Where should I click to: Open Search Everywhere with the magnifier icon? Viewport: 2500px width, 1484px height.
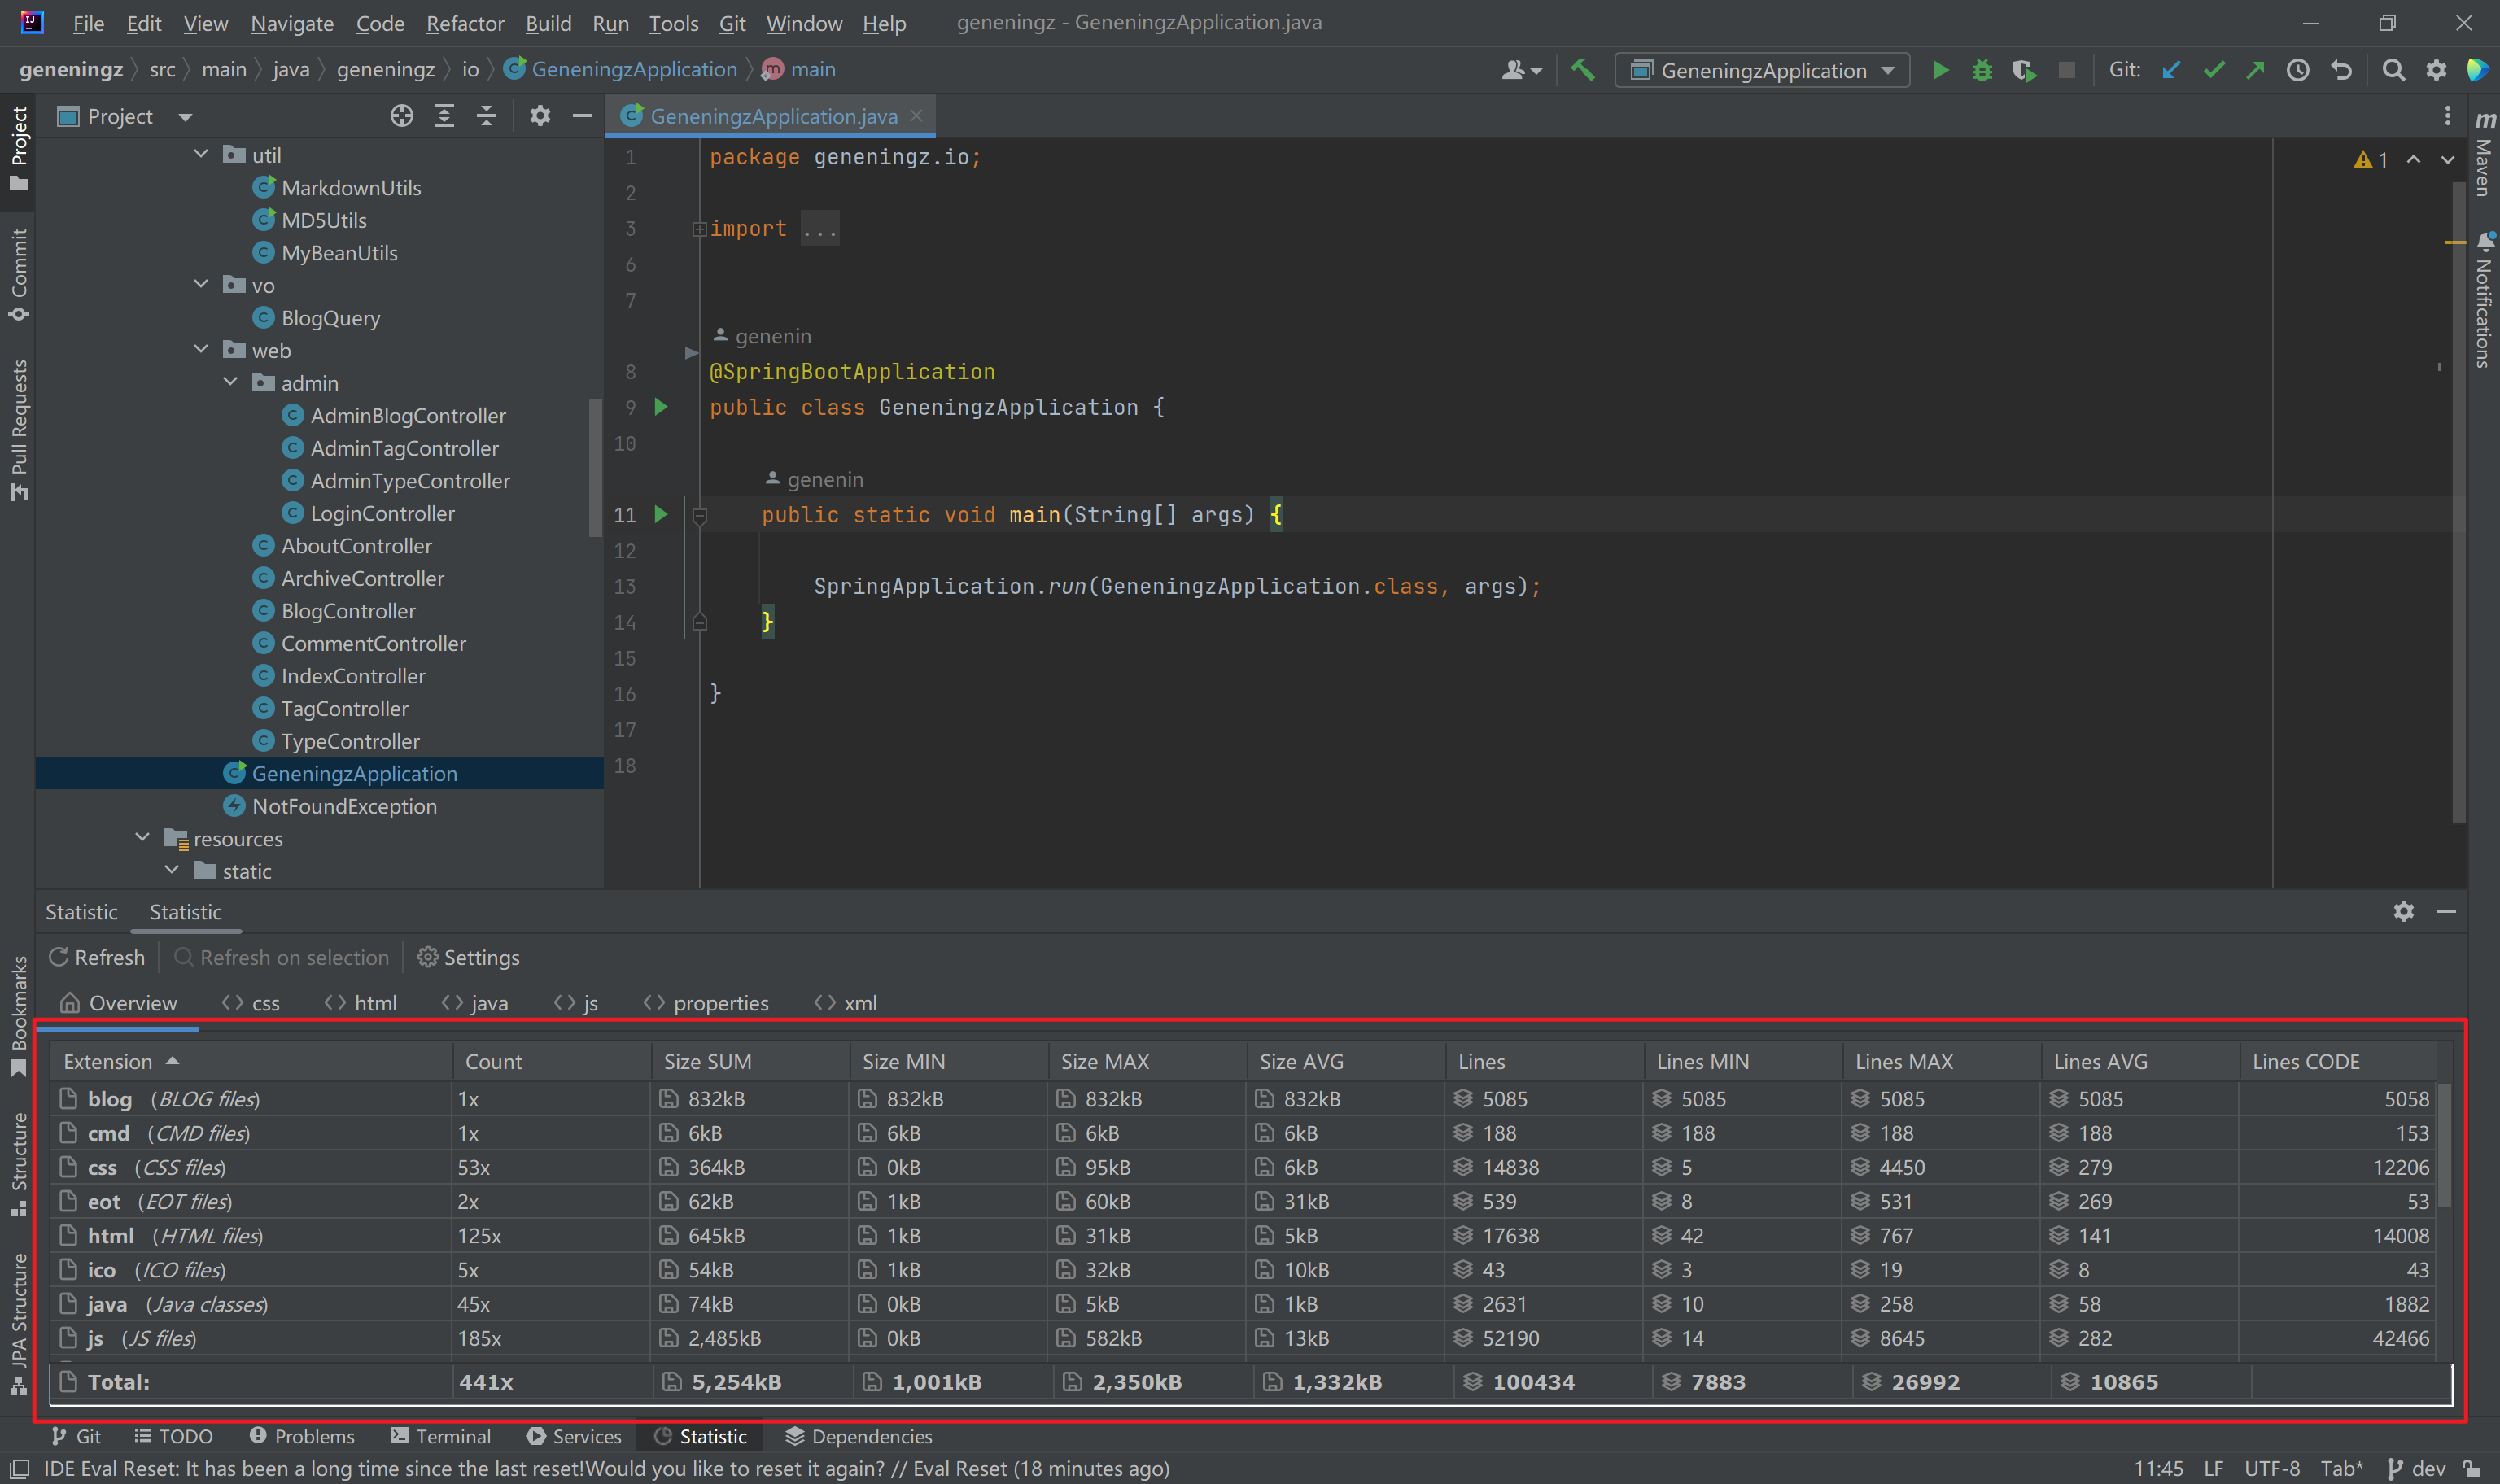click(2393, 70)
